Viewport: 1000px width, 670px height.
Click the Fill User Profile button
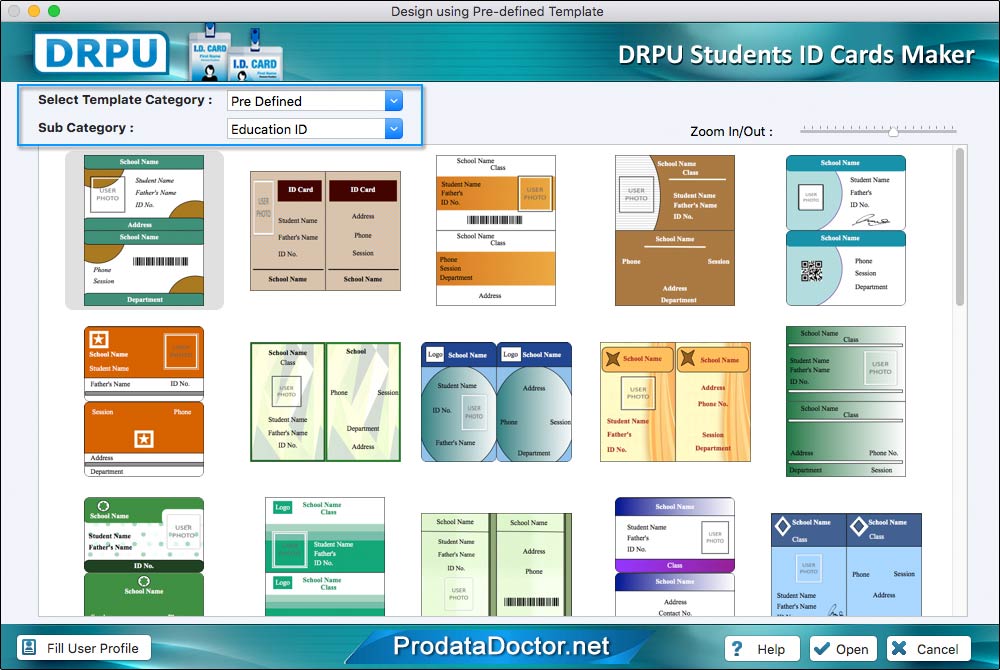pos(84,648)
